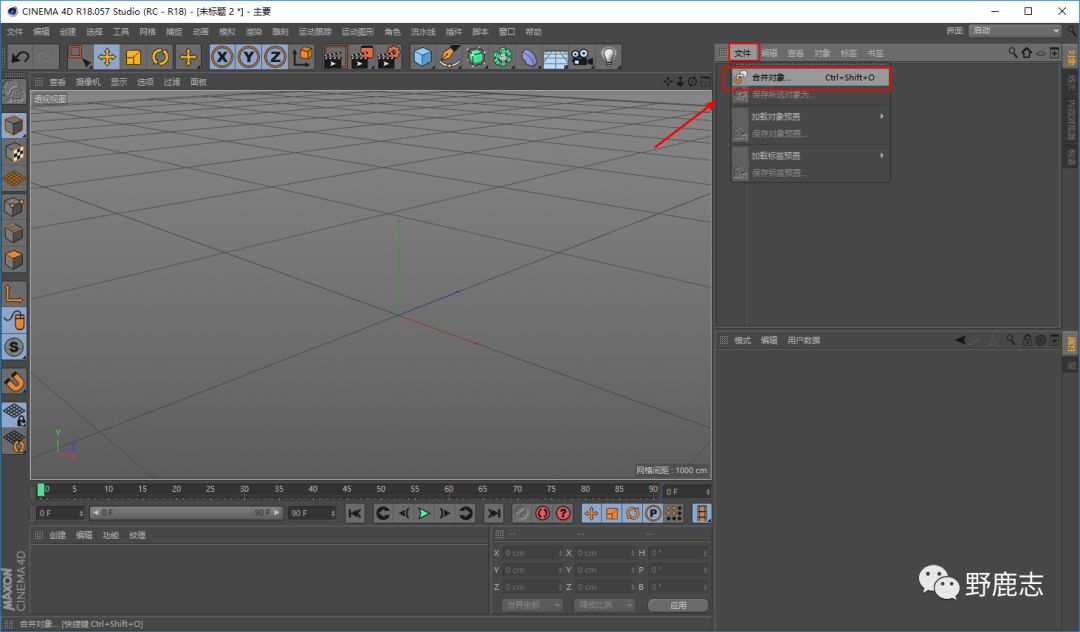Open the 用户数据 menu in Attributes panel
The height and width of the screenshot is (632, 1080).
[803, 340]
